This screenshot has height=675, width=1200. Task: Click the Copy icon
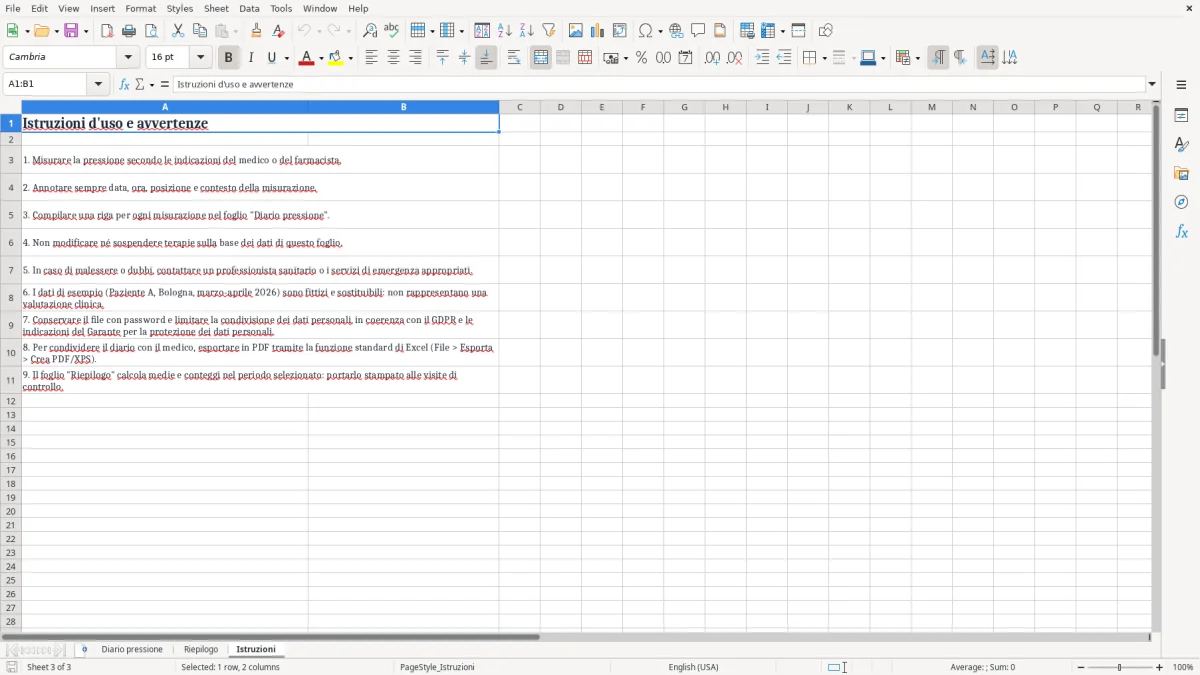(x=200, y=31)
